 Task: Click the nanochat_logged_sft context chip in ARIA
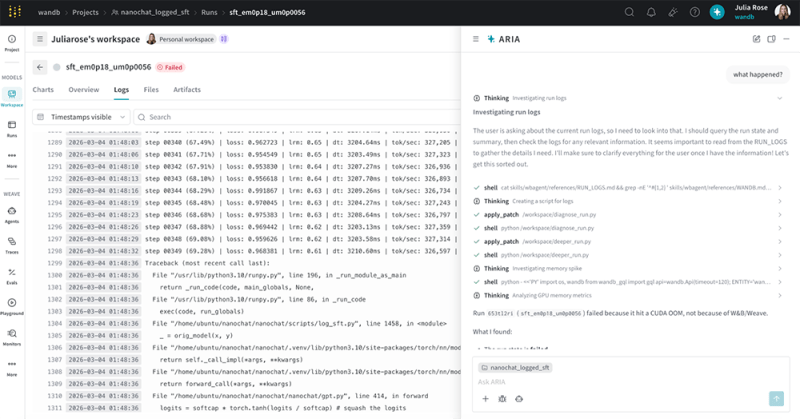515,367
